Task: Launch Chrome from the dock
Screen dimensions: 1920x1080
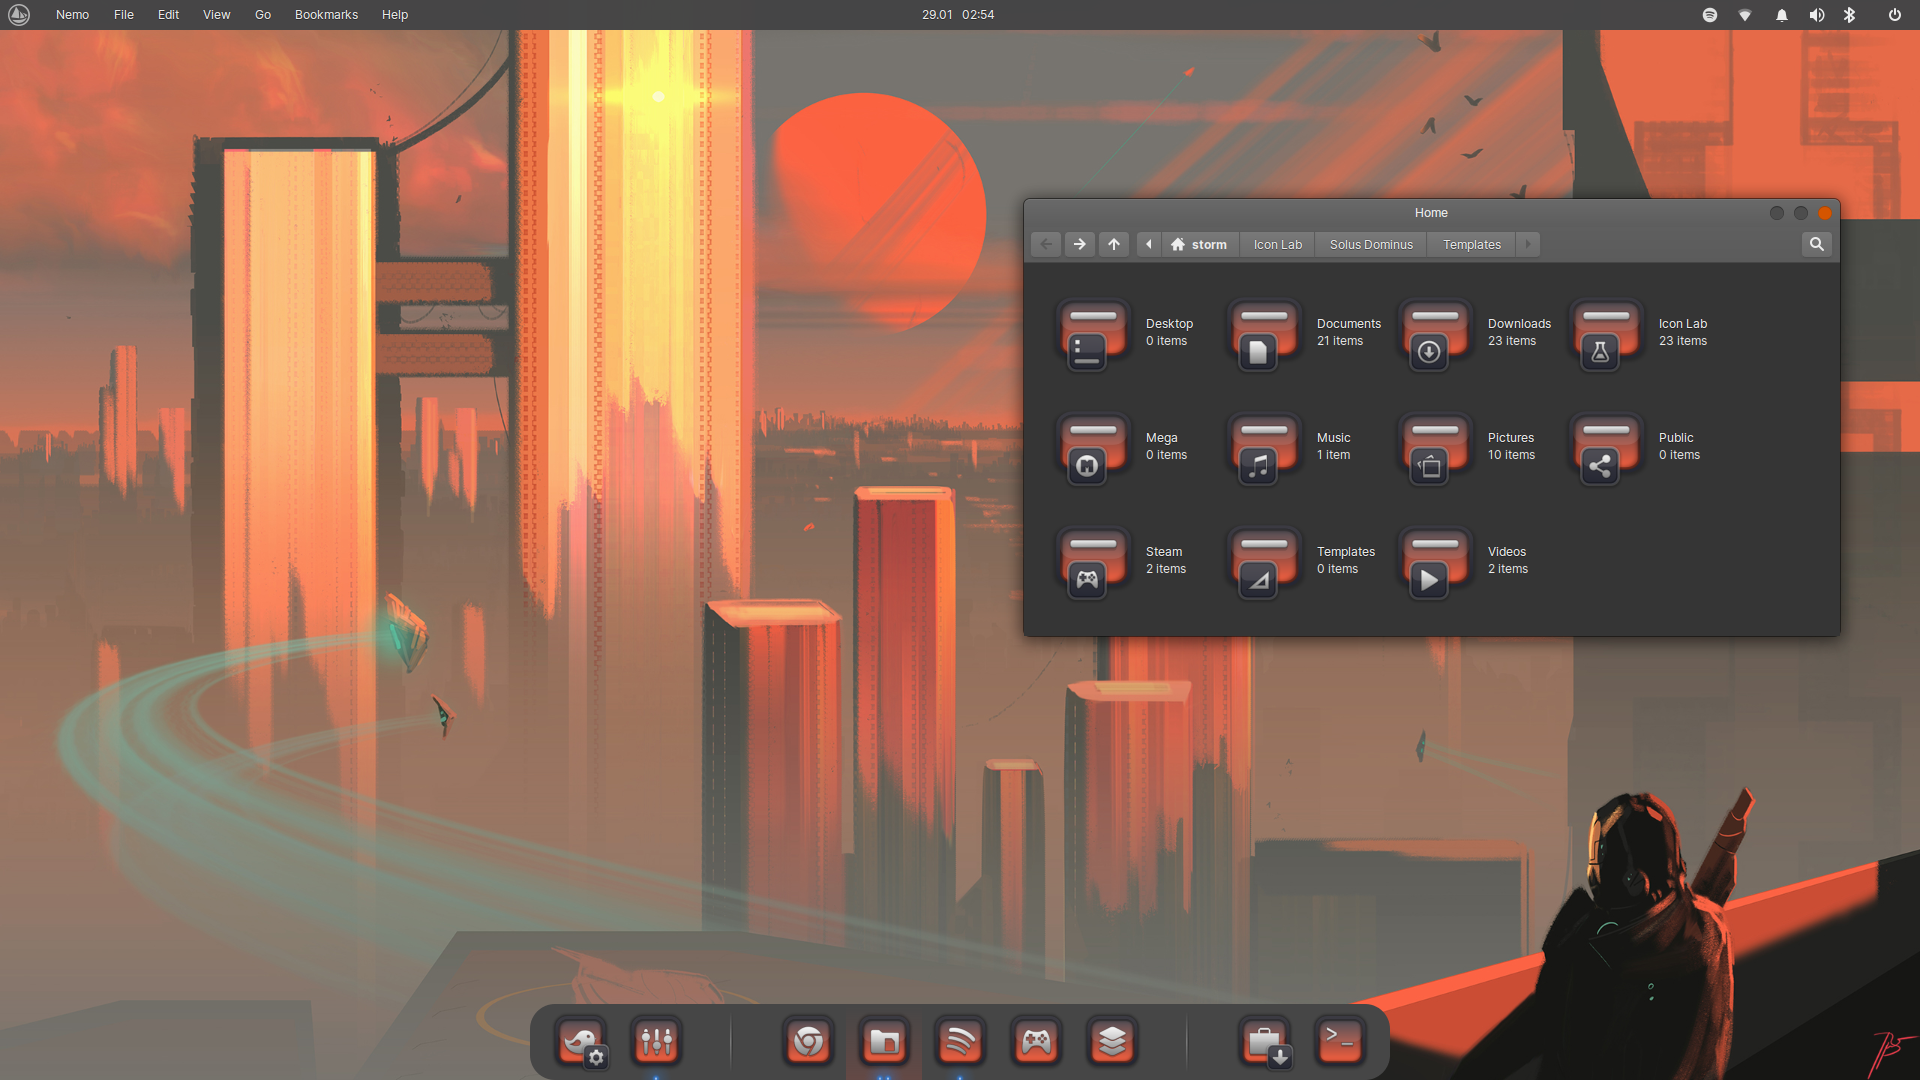Action: (808, 1040)
